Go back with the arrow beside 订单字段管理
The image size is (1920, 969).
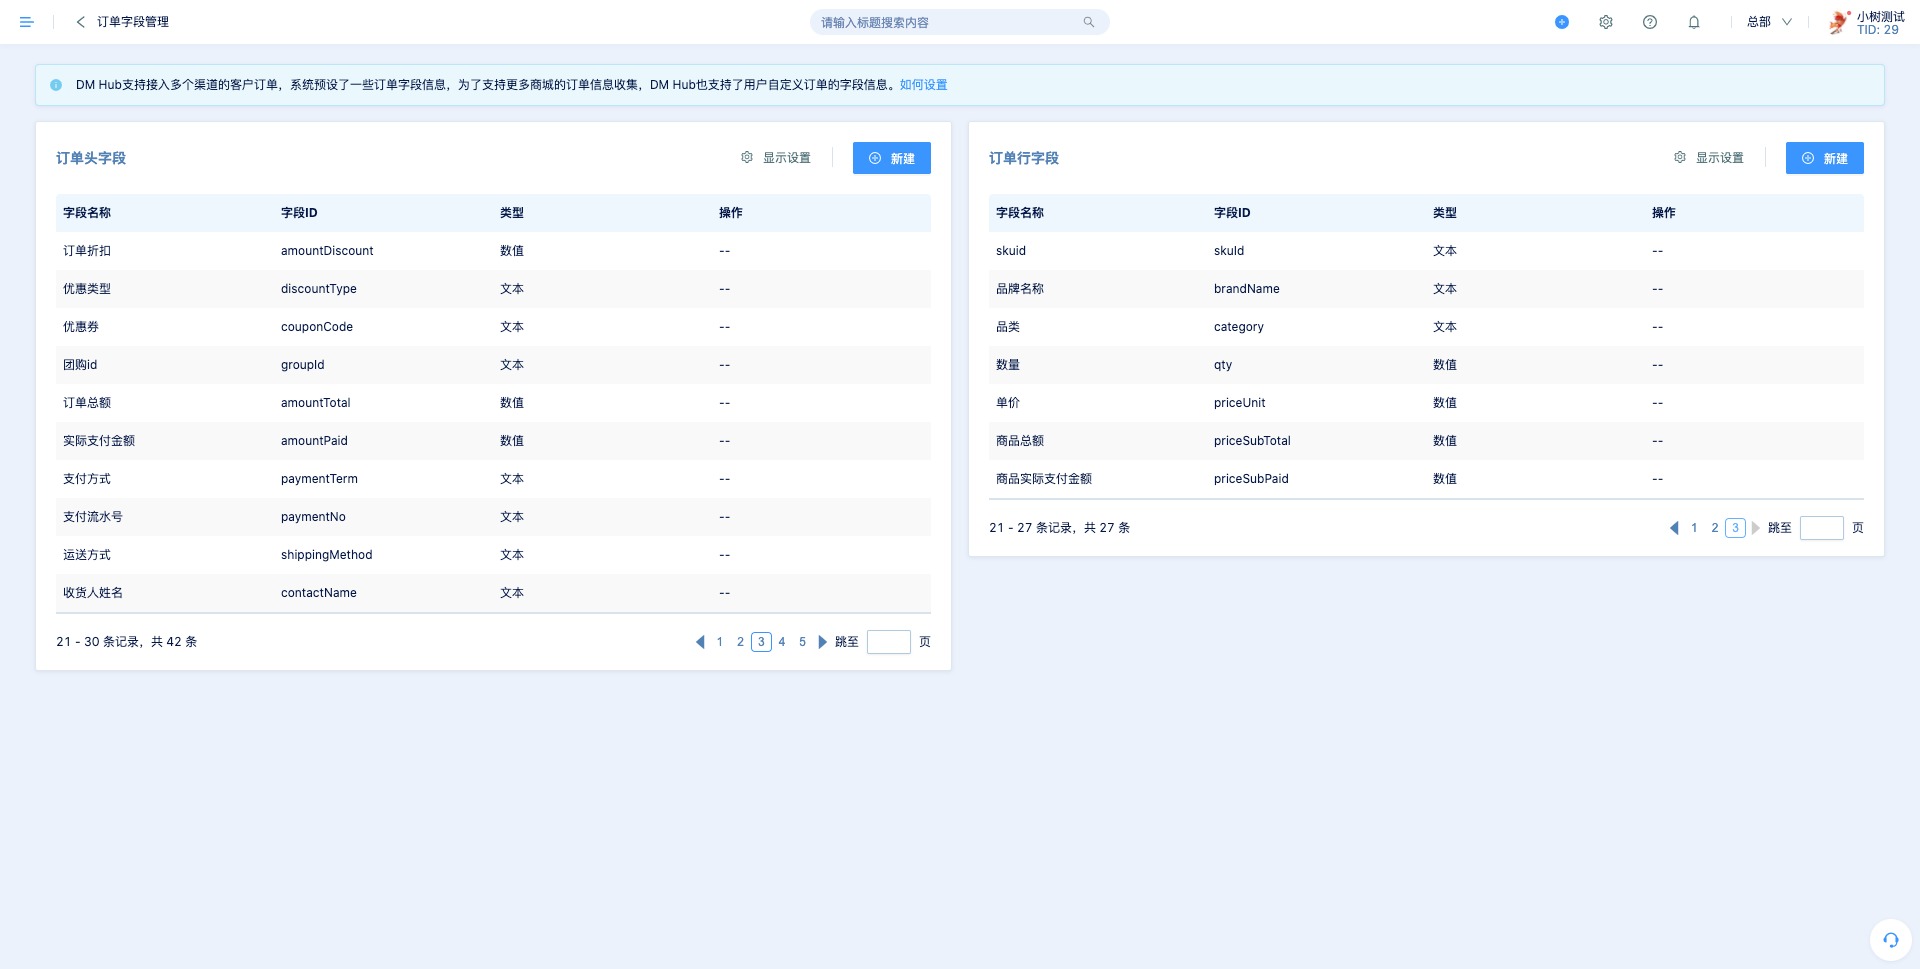click(x=80, y=22)
